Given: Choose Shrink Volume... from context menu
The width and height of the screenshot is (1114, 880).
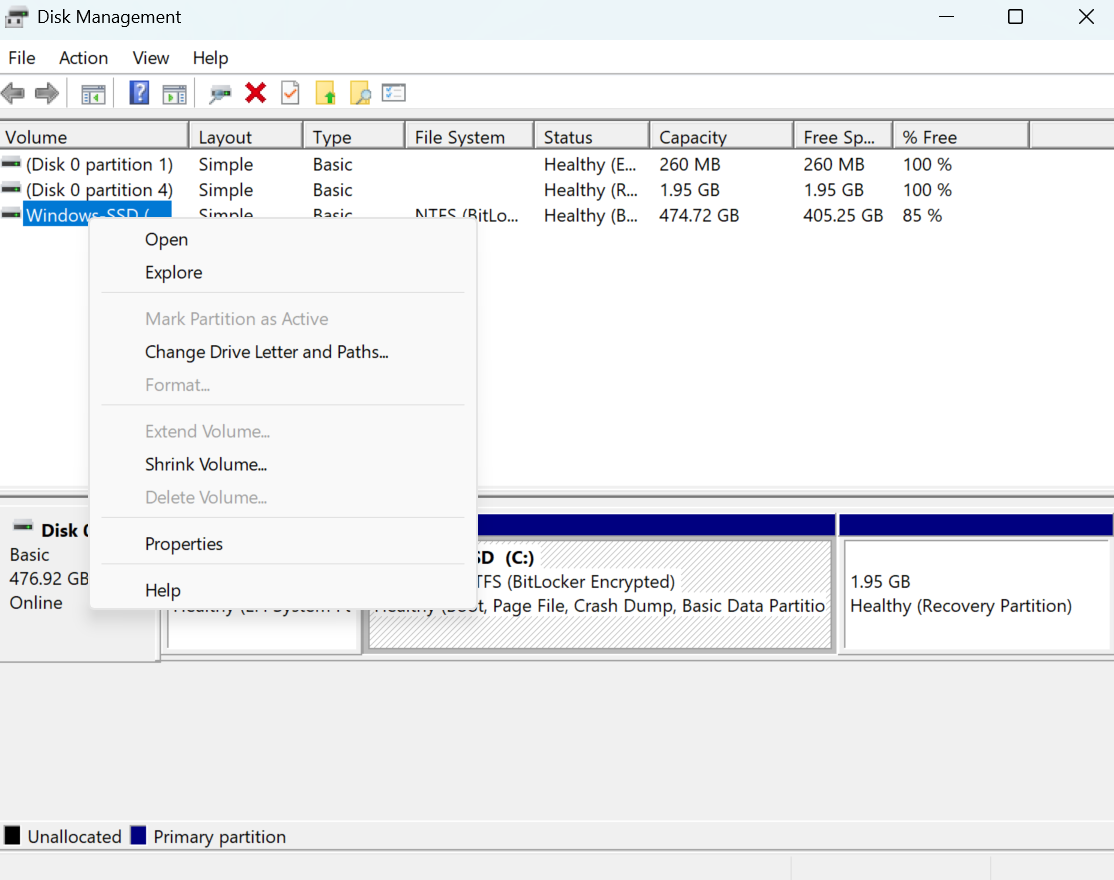Looking at the screenshot, I should tap(206, 465).
